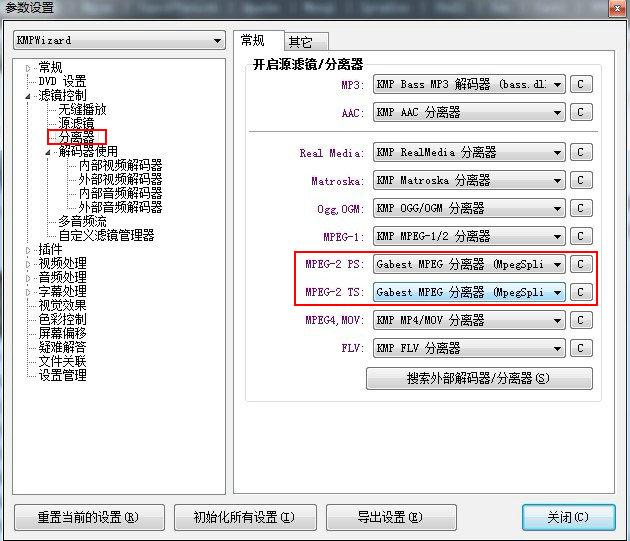Open the Ogg, OGM splitter dropdown
The width and height of the screenshot is (630, 541).
[469, 208]
